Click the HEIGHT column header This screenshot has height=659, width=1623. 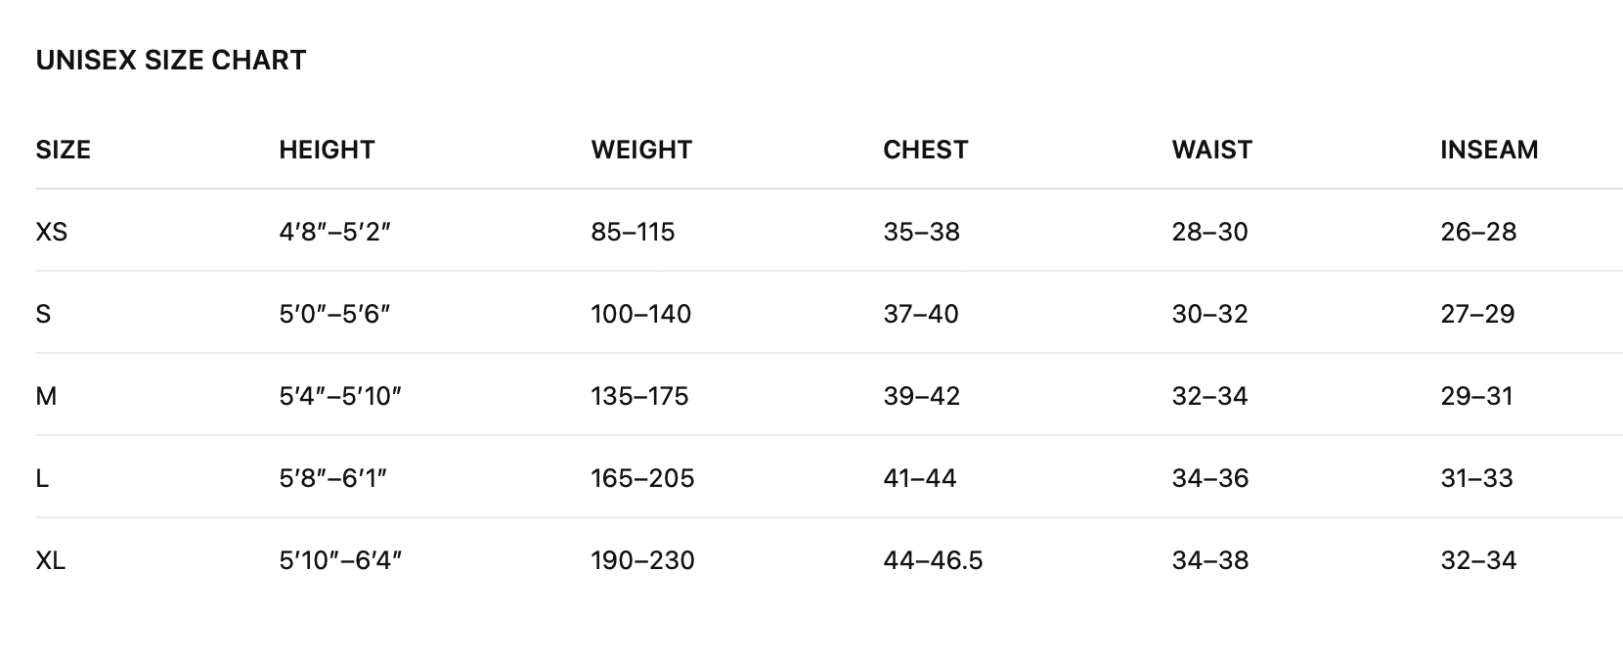coord(326,150)
